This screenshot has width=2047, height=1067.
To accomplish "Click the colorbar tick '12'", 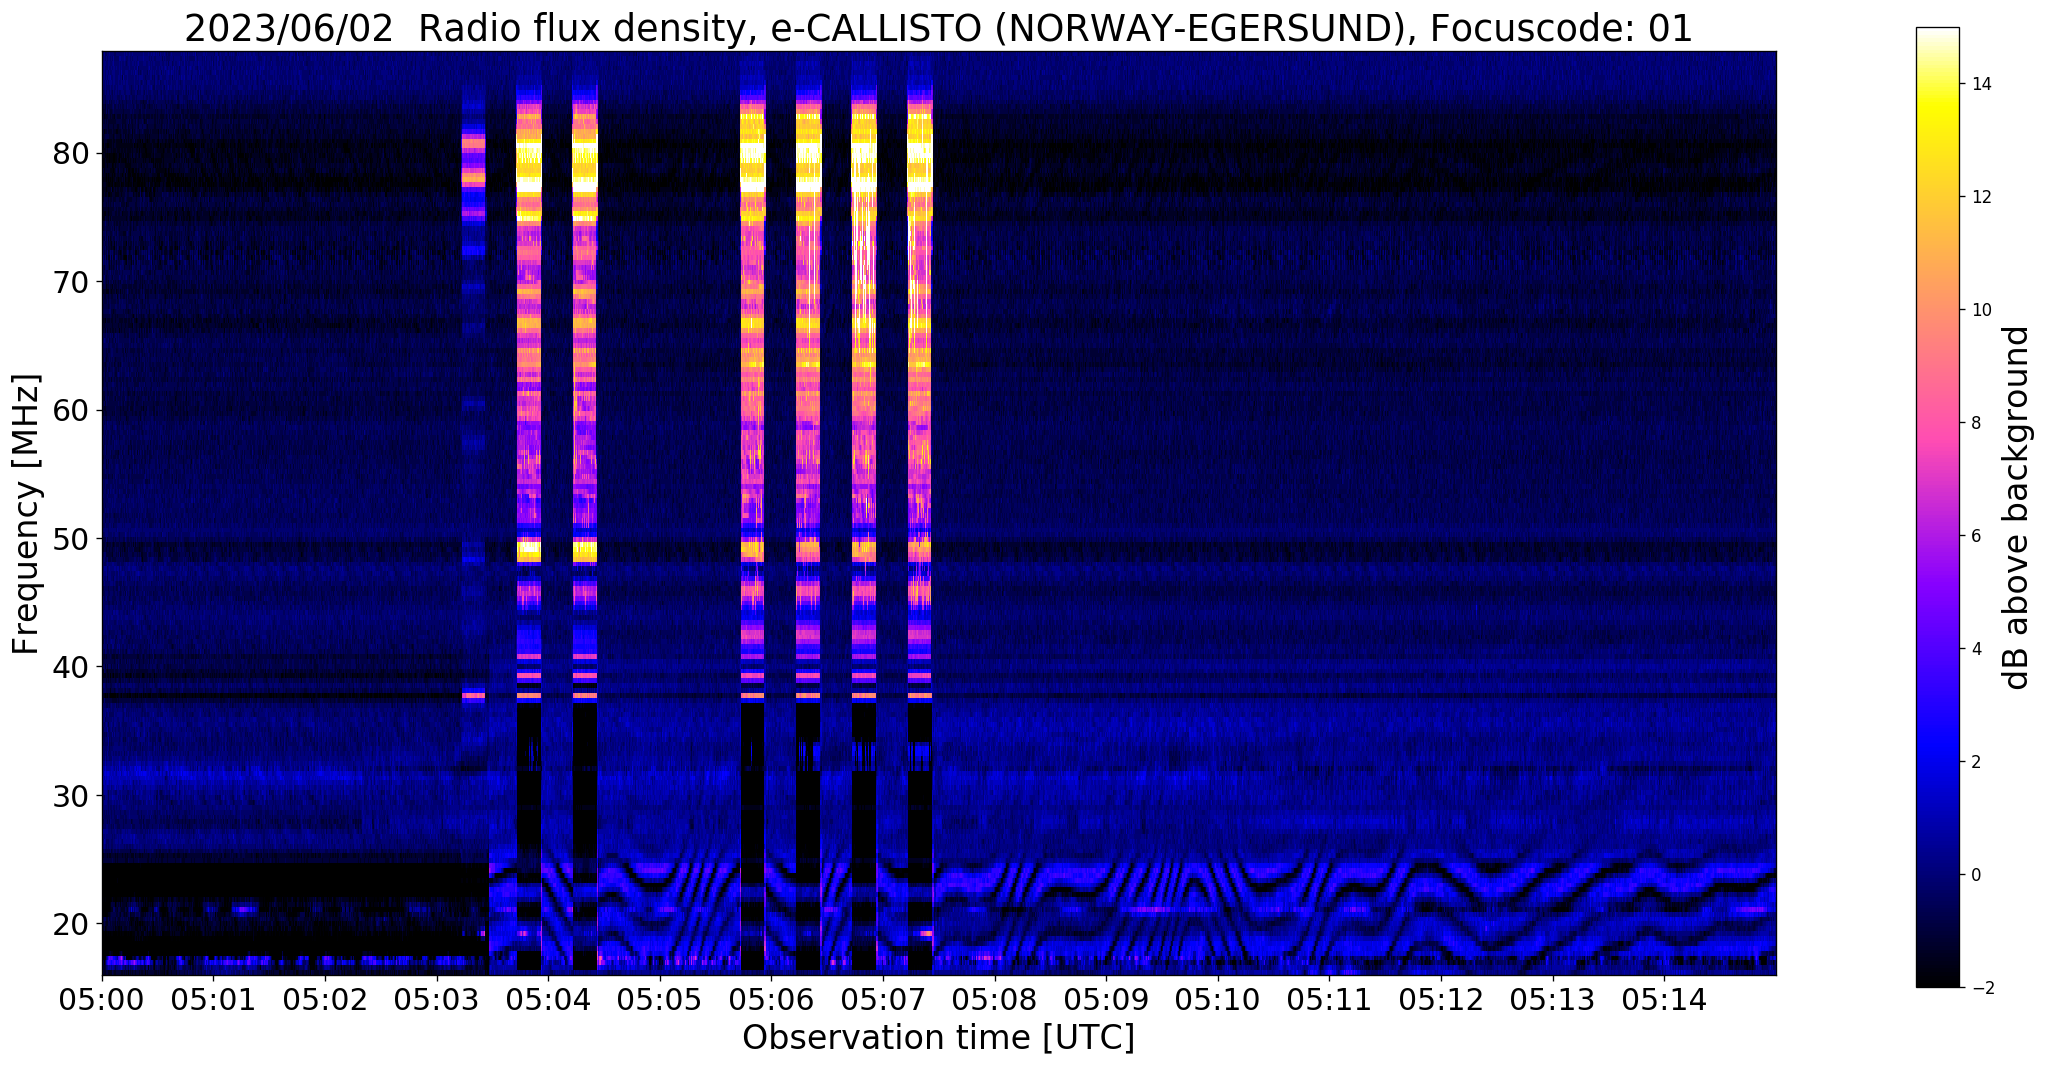I will pyautogui.click(x=1981, y=197).
